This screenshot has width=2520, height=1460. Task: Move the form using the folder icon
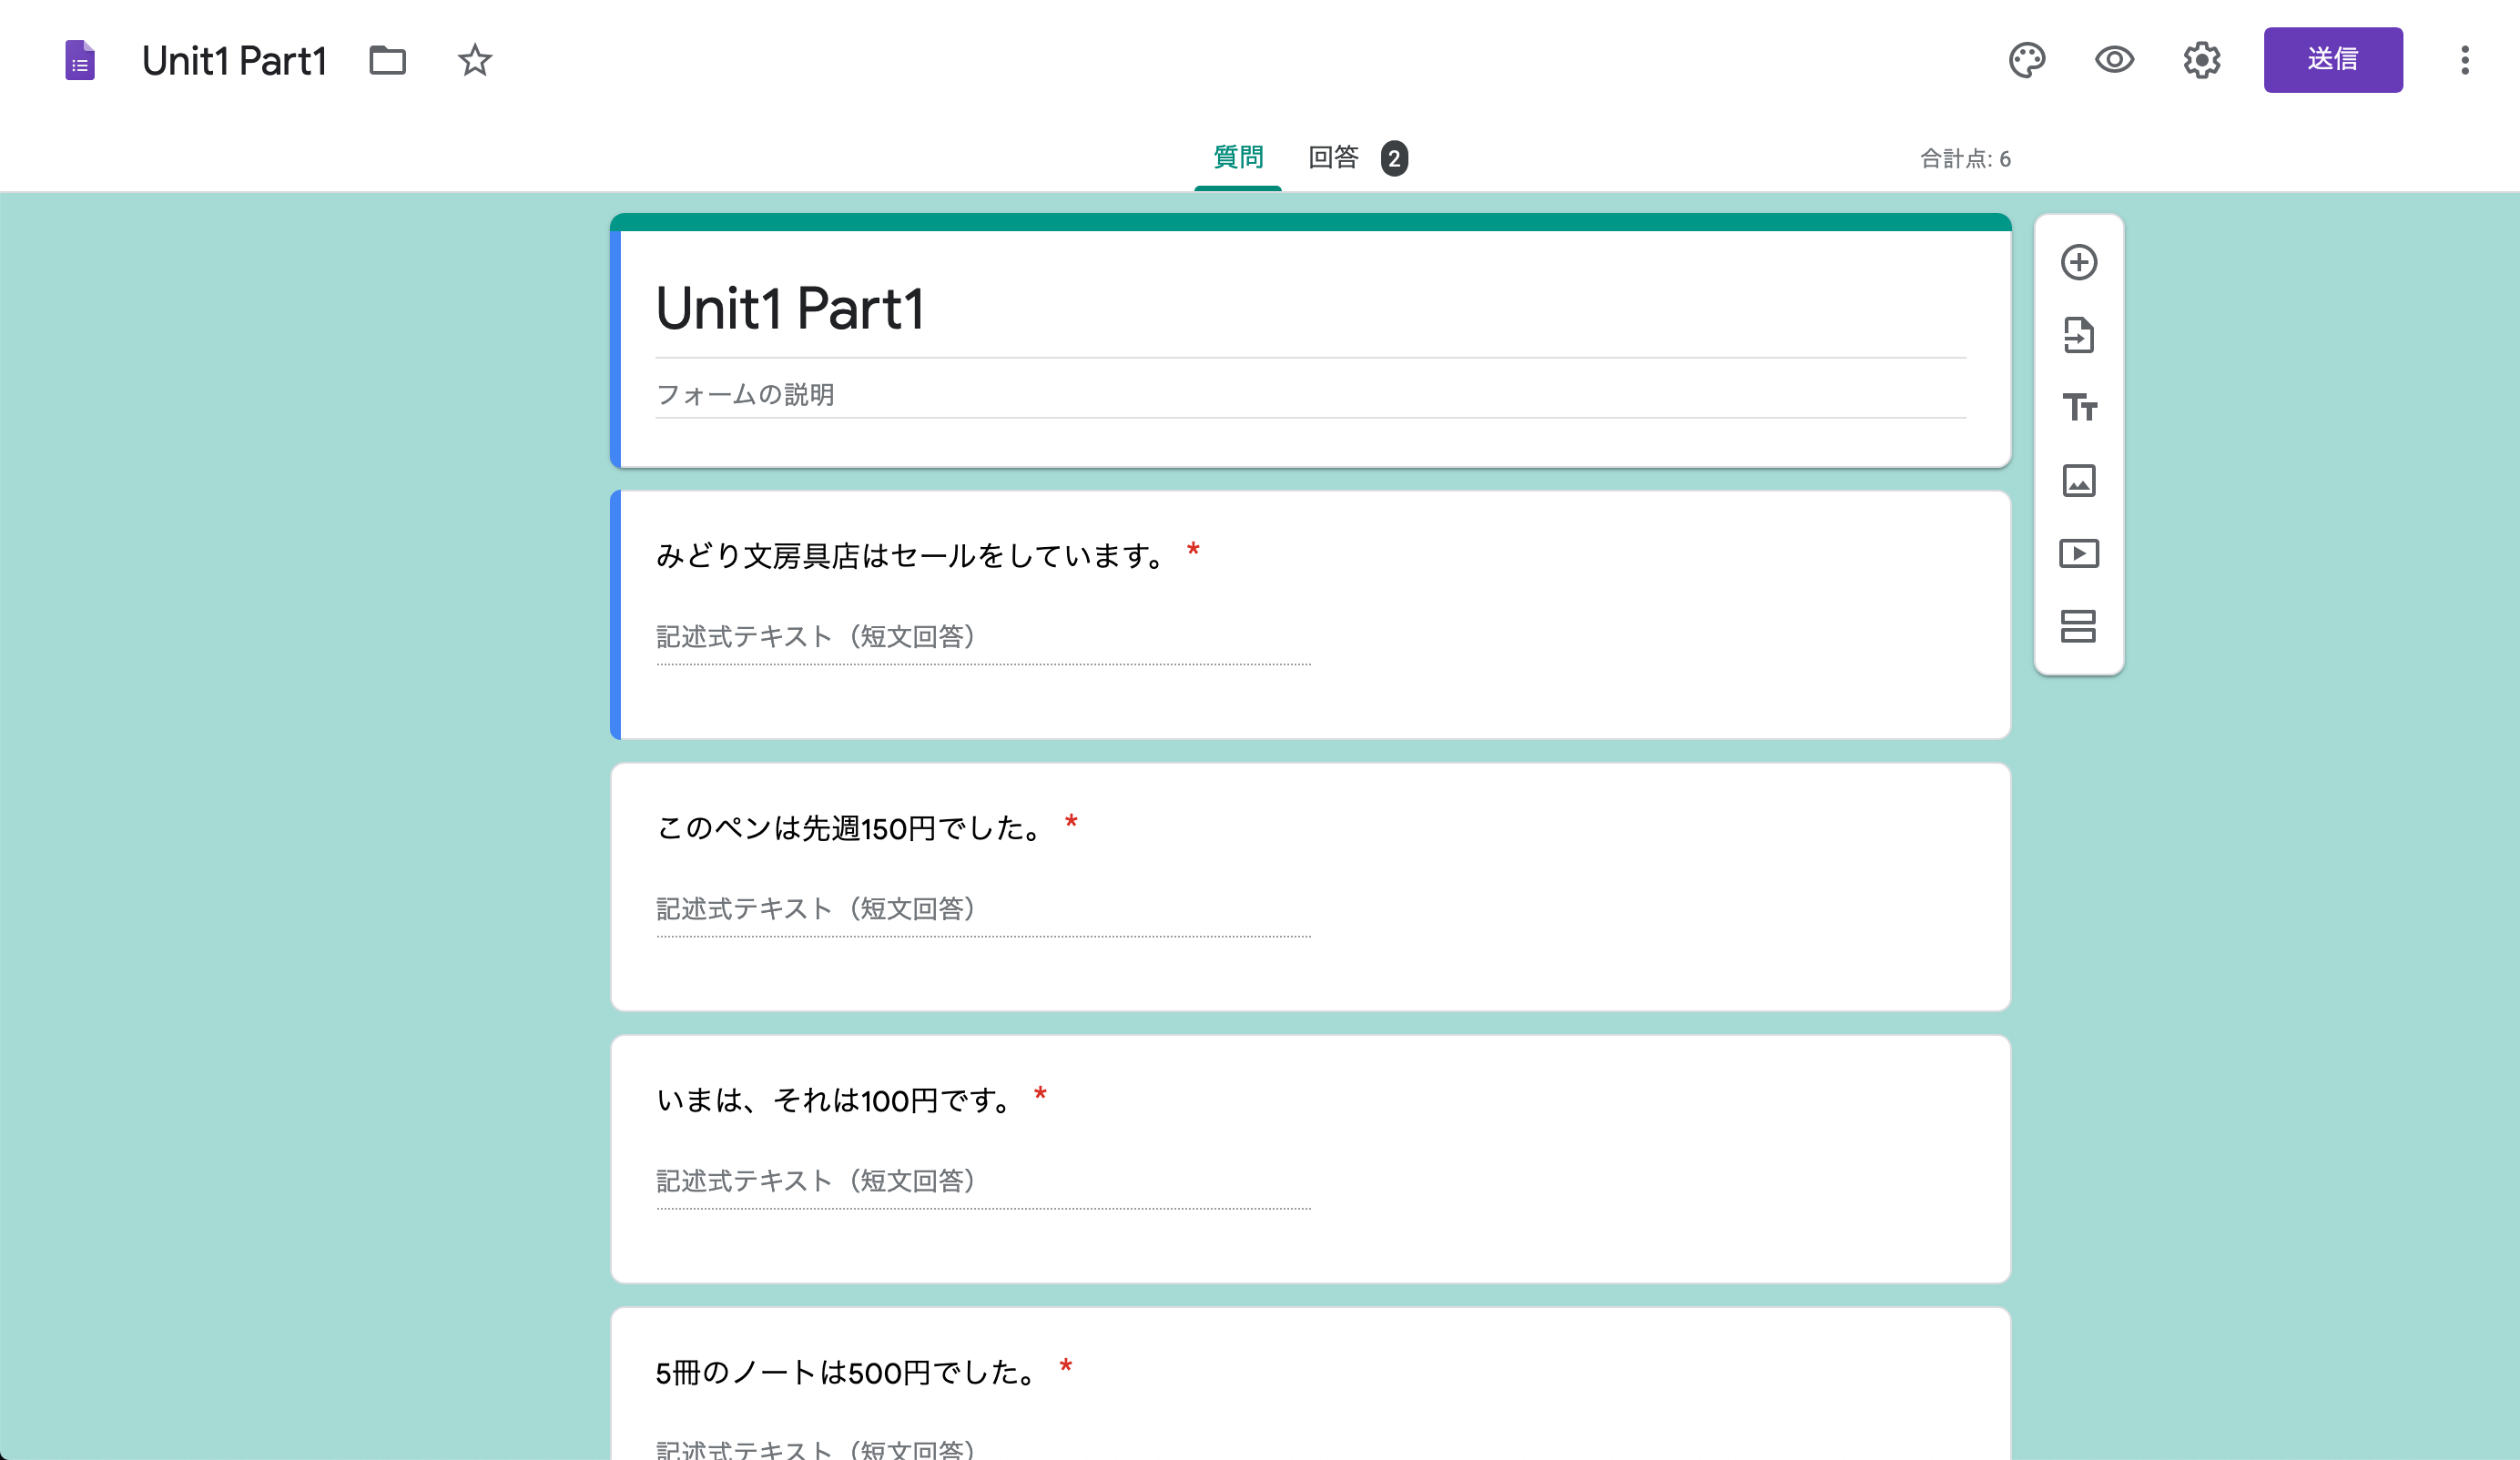tap(387, 60)
